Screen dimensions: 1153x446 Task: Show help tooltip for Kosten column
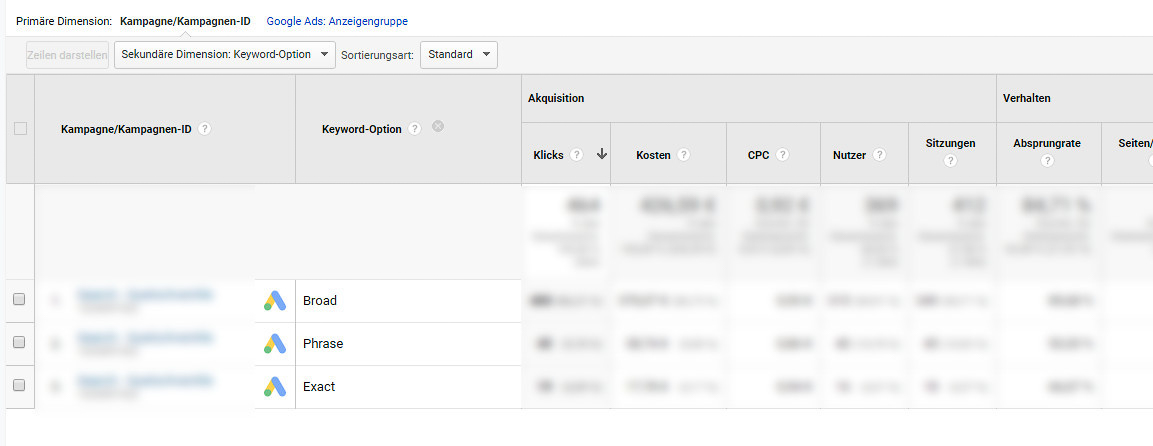(683, 155)
